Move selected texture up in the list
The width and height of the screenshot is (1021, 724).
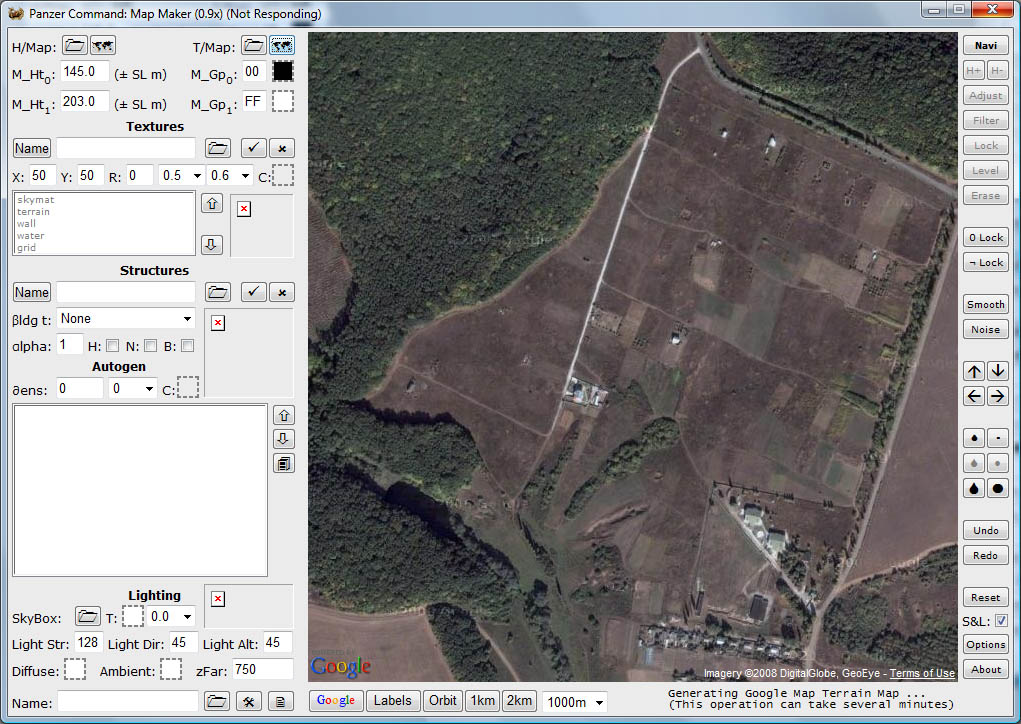(x=212, y=204)
